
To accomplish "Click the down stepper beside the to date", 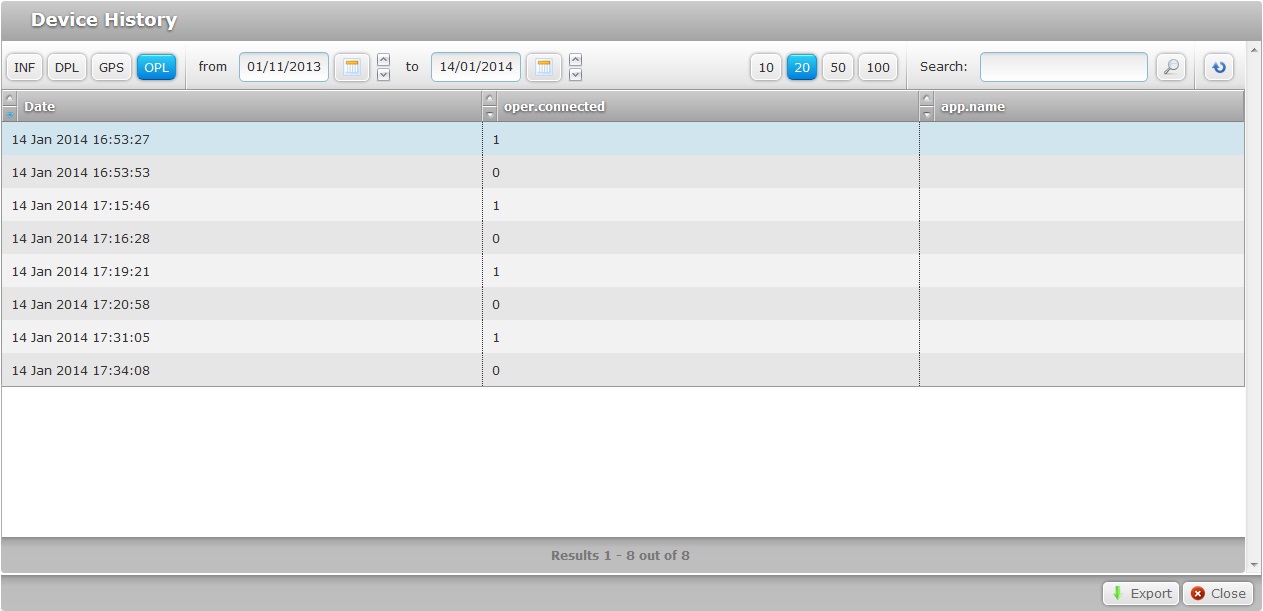I will (x=576, y=73).
